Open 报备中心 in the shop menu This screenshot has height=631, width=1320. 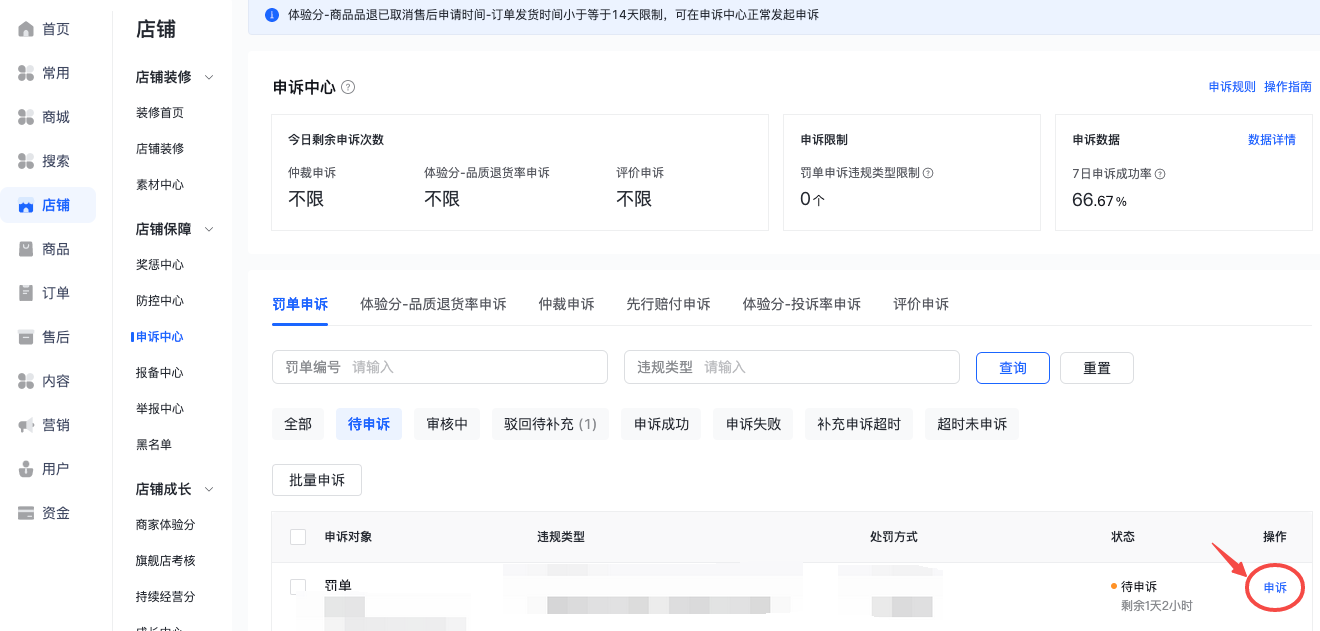click(x=160, y=373)
